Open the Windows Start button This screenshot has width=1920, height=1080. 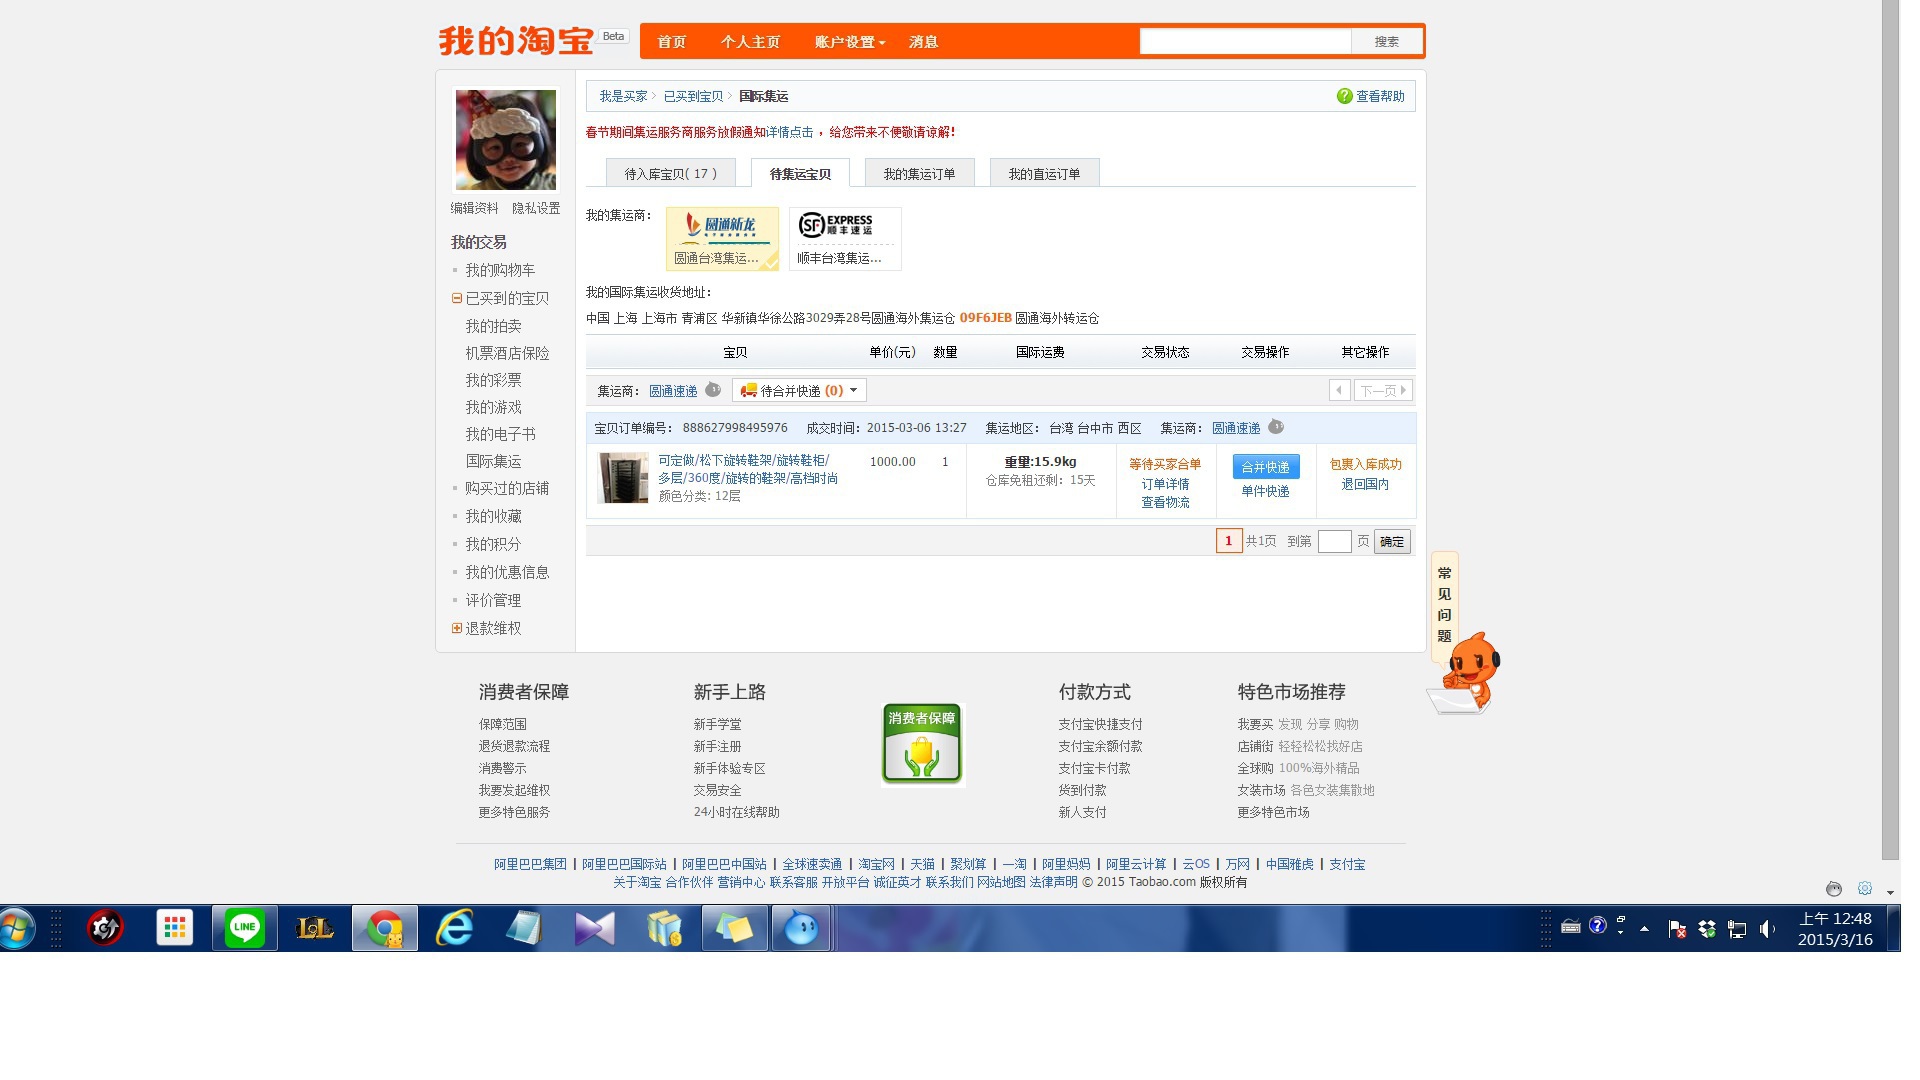[17, 929]
